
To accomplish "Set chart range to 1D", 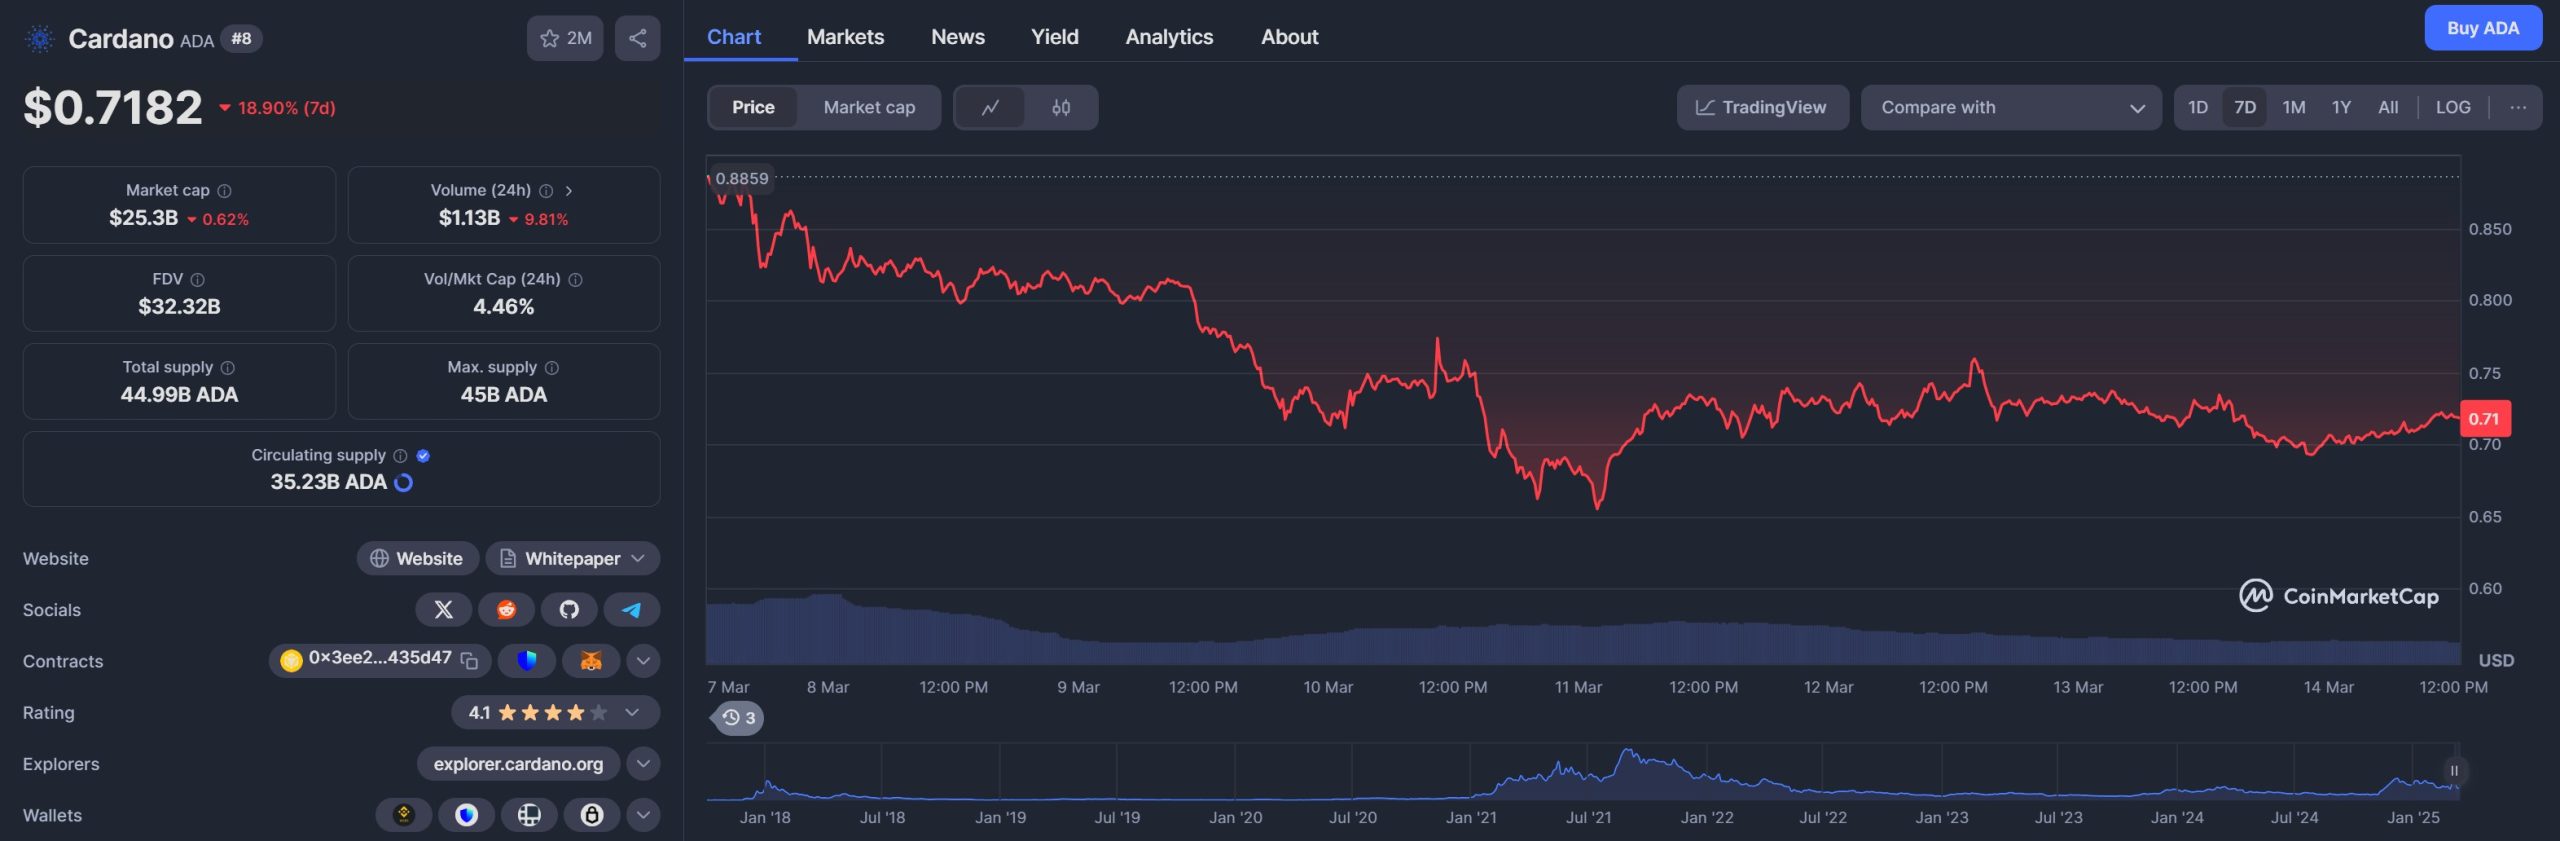I will pos(2198,108).
